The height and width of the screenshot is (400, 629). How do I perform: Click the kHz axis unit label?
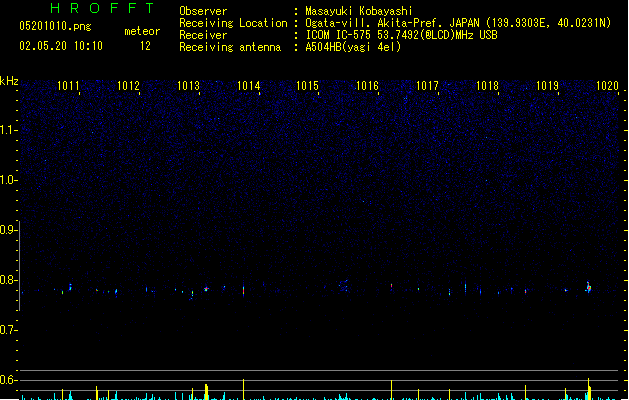[9, 81]
